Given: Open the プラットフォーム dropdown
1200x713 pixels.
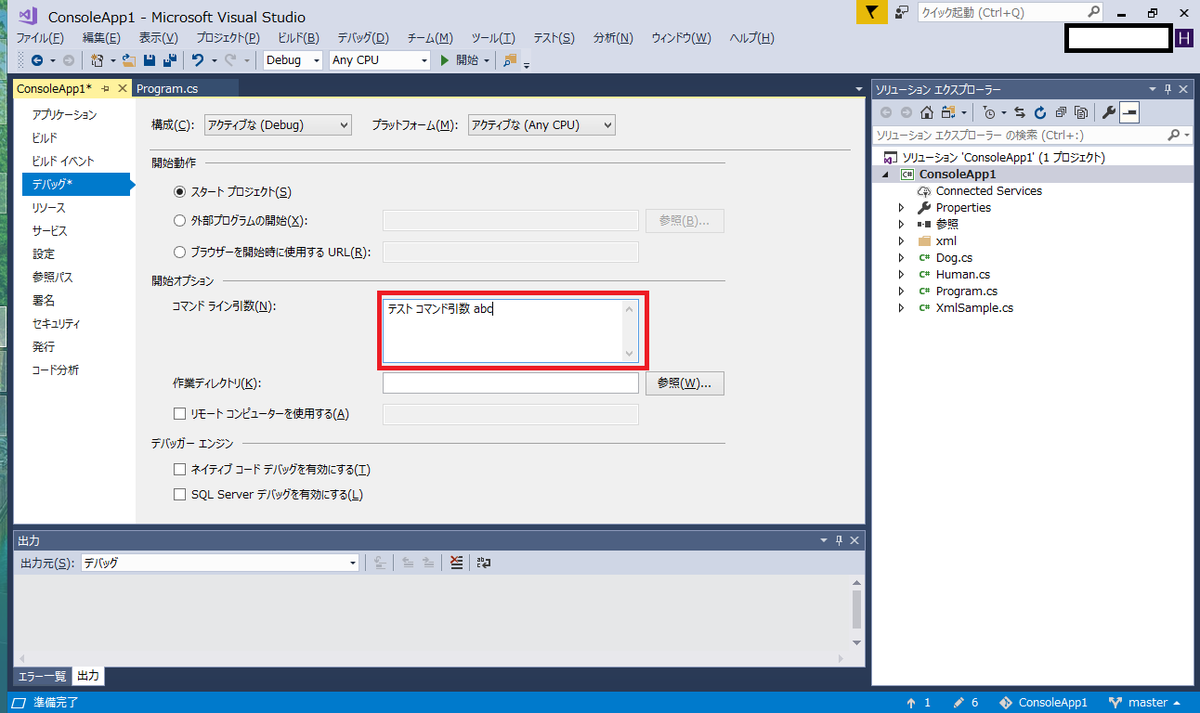Looking at the screenshot, I should pyautogui.click(x=540, y=125).
